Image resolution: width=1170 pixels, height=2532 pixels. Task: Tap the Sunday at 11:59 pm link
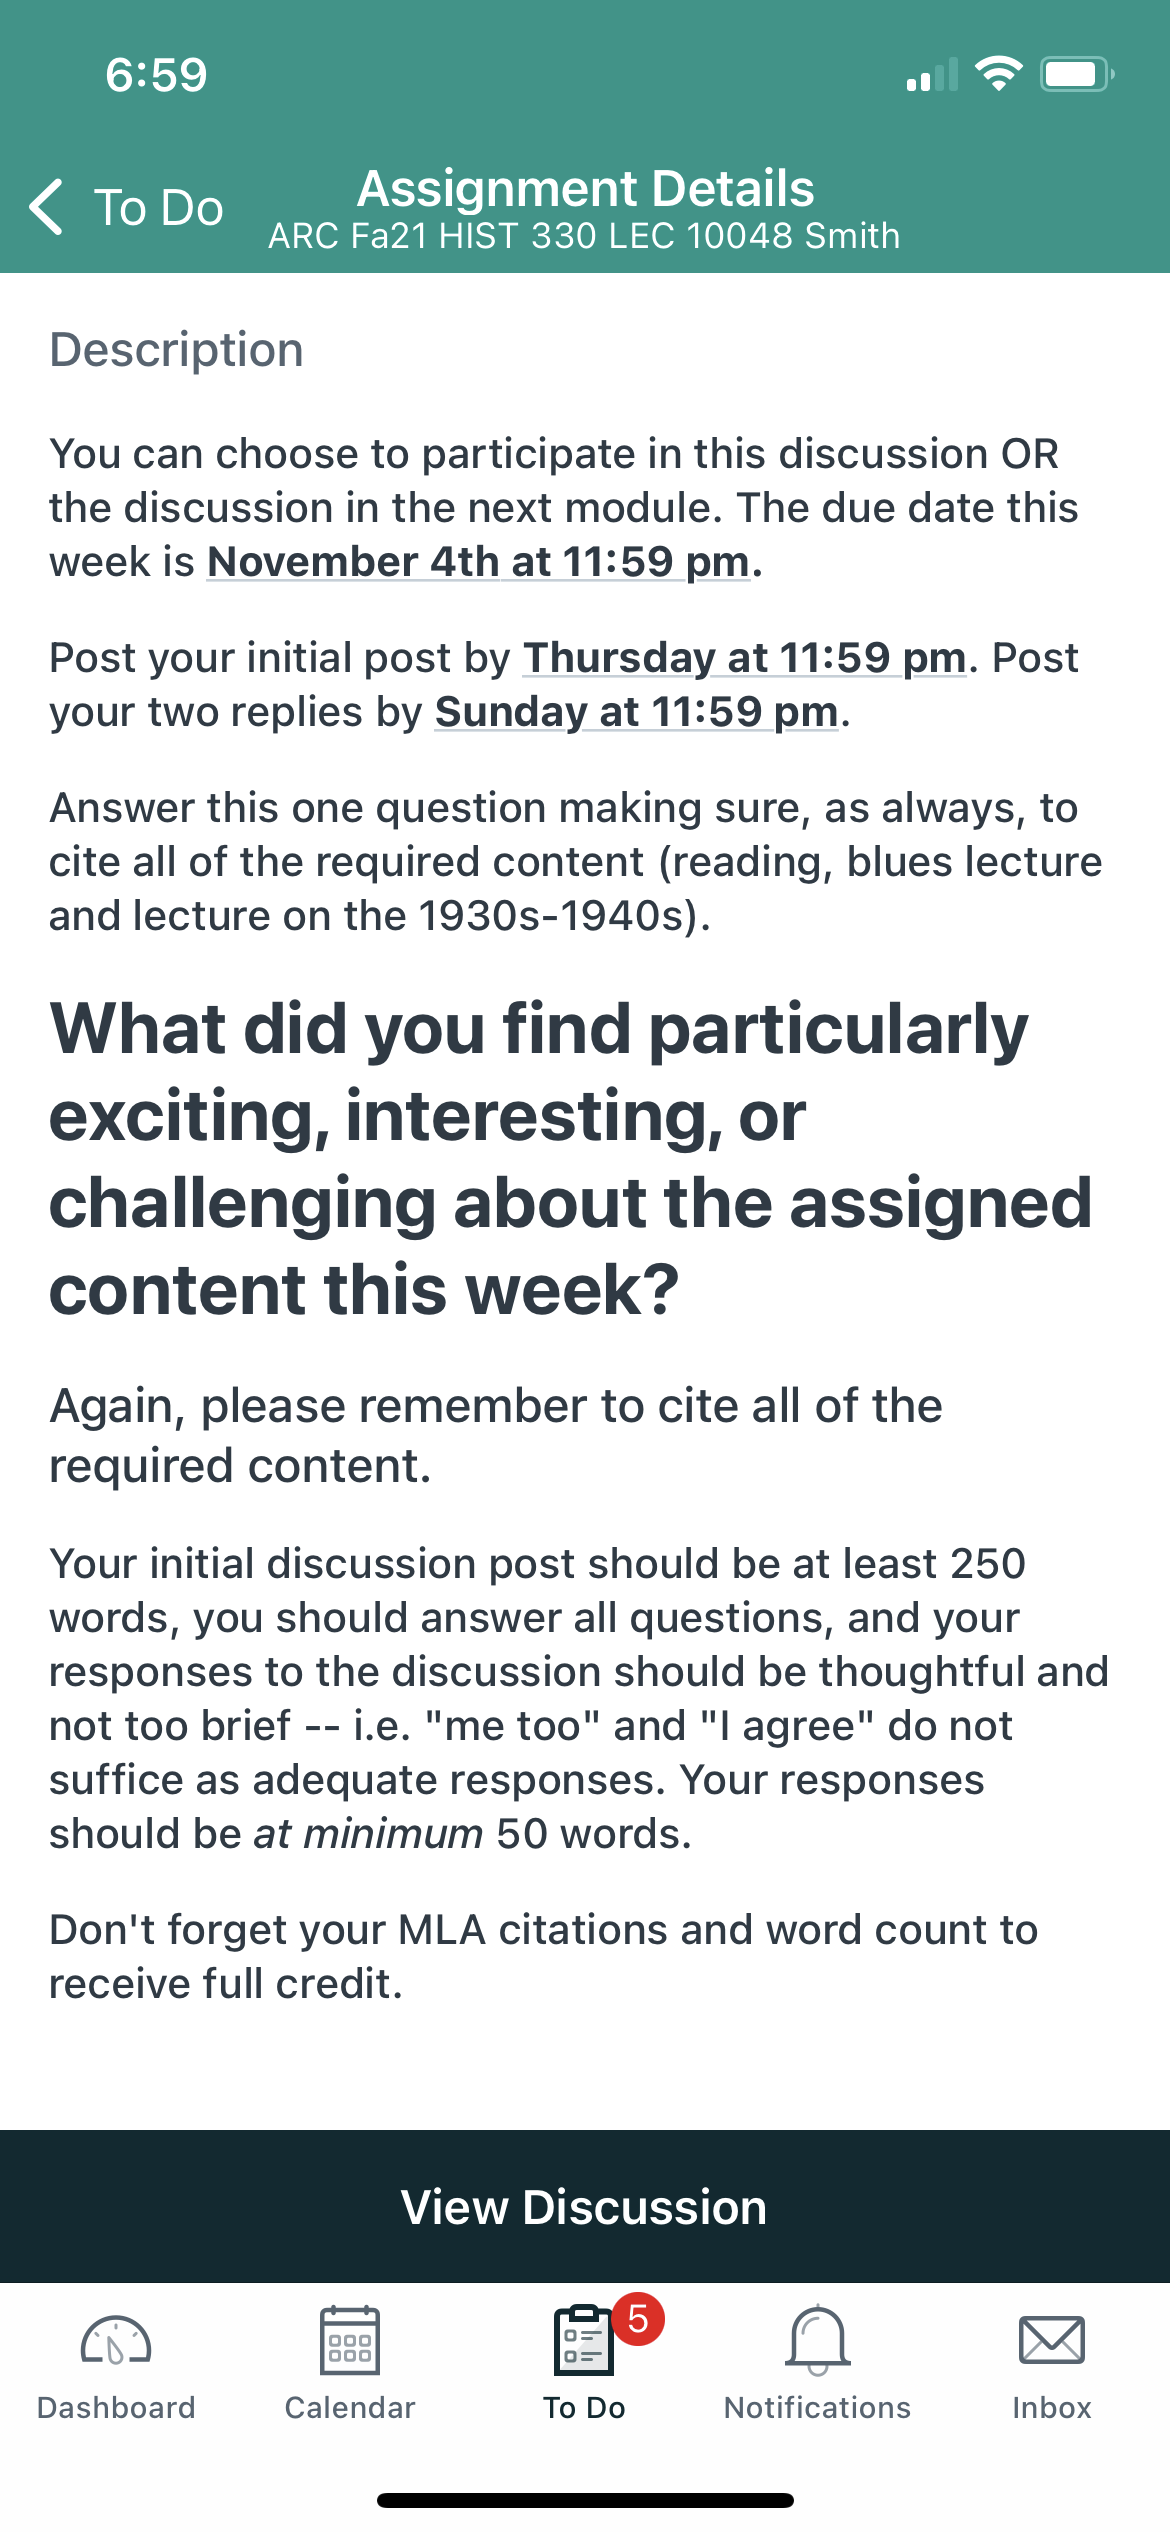[x=636, y=711]
